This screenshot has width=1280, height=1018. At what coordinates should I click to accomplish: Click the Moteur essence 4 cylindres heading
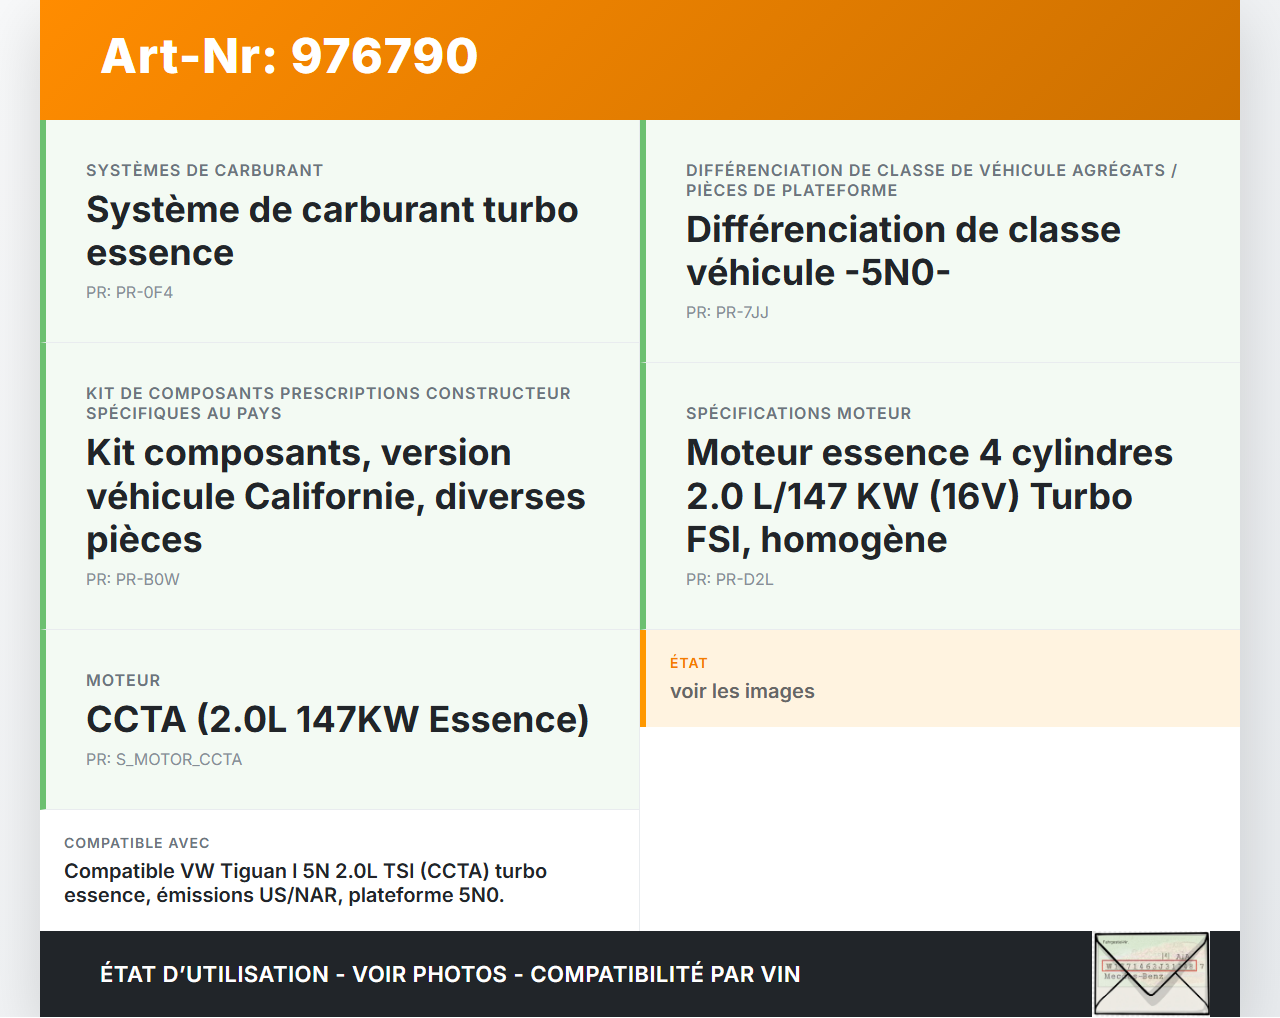tap(928, 496)
